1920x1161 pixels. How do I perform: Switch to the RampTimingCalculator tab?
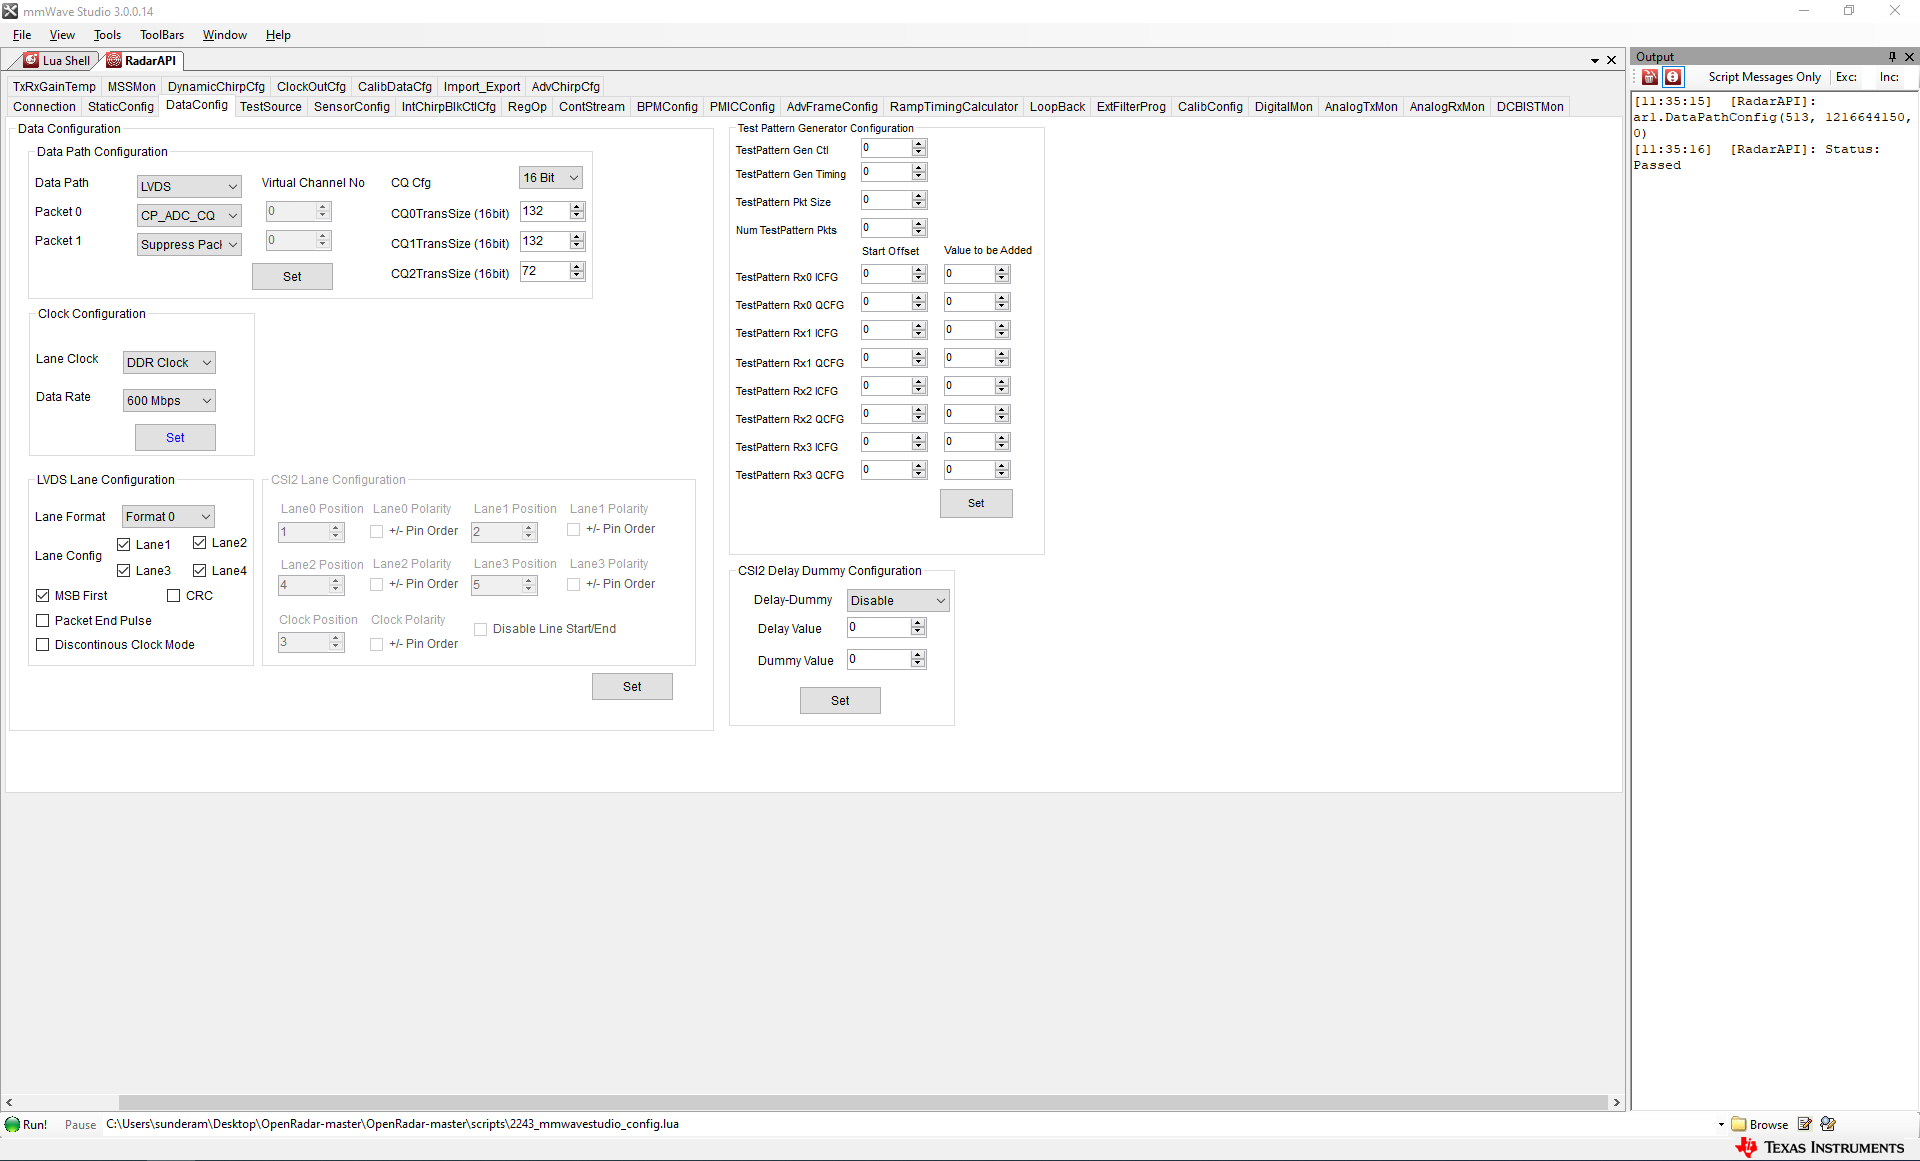954,107
